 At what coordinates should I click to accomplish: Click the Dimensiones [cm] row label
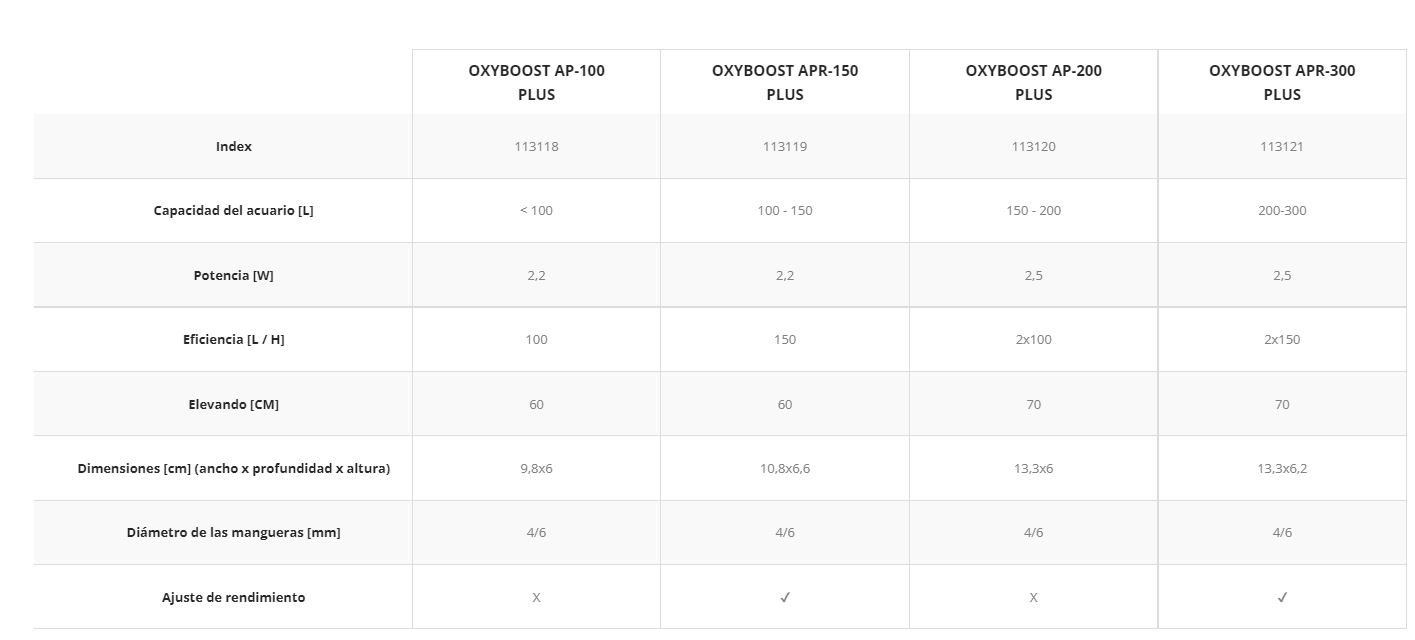[233, 468]
